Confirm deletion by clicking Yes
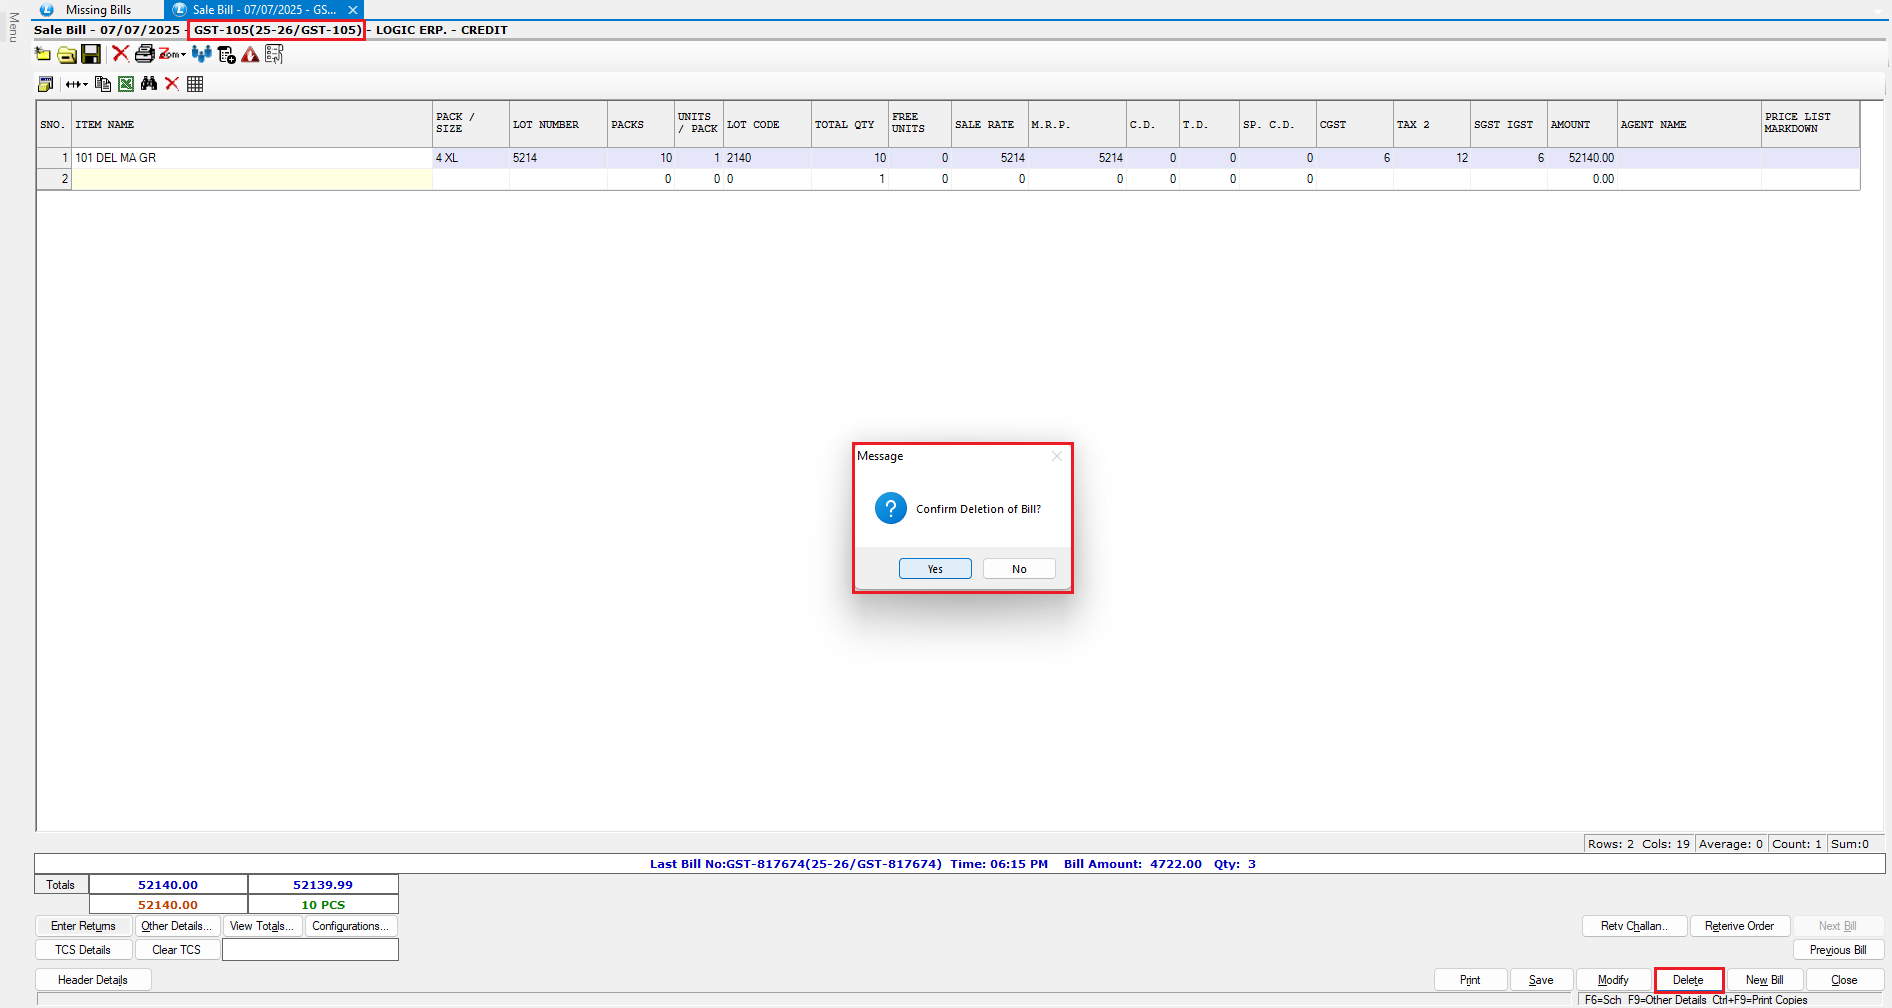The height and width of the screenshot is (1008, 1892). pyautogui.click(x=935, y=569)
